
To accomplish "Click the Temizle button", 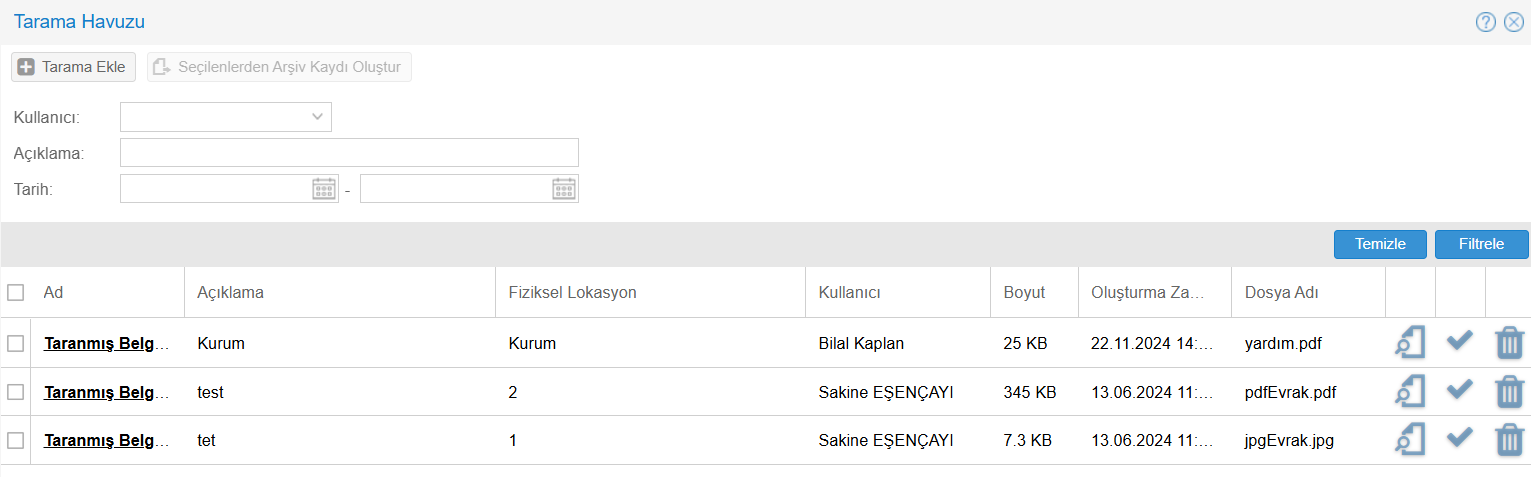I will 1380,244.
